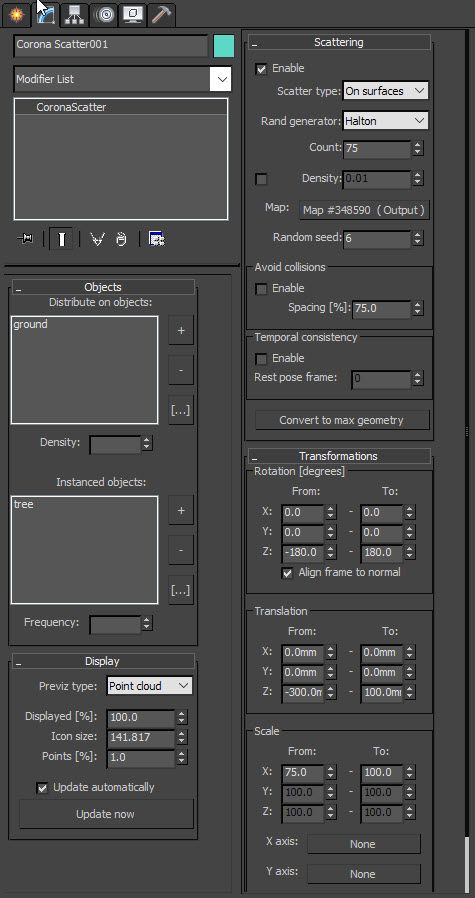Click Scale X To spinner arrows

410,772
